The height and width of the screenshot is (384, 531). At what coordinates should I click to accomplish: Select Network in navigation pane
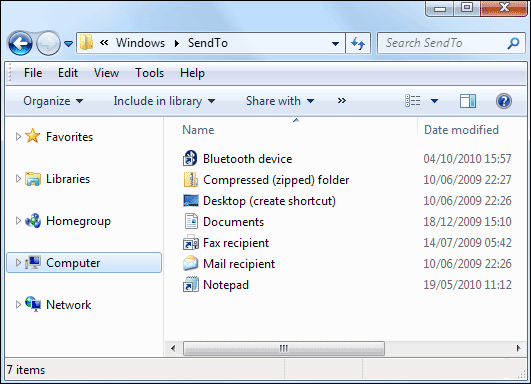tap(69, 305)
